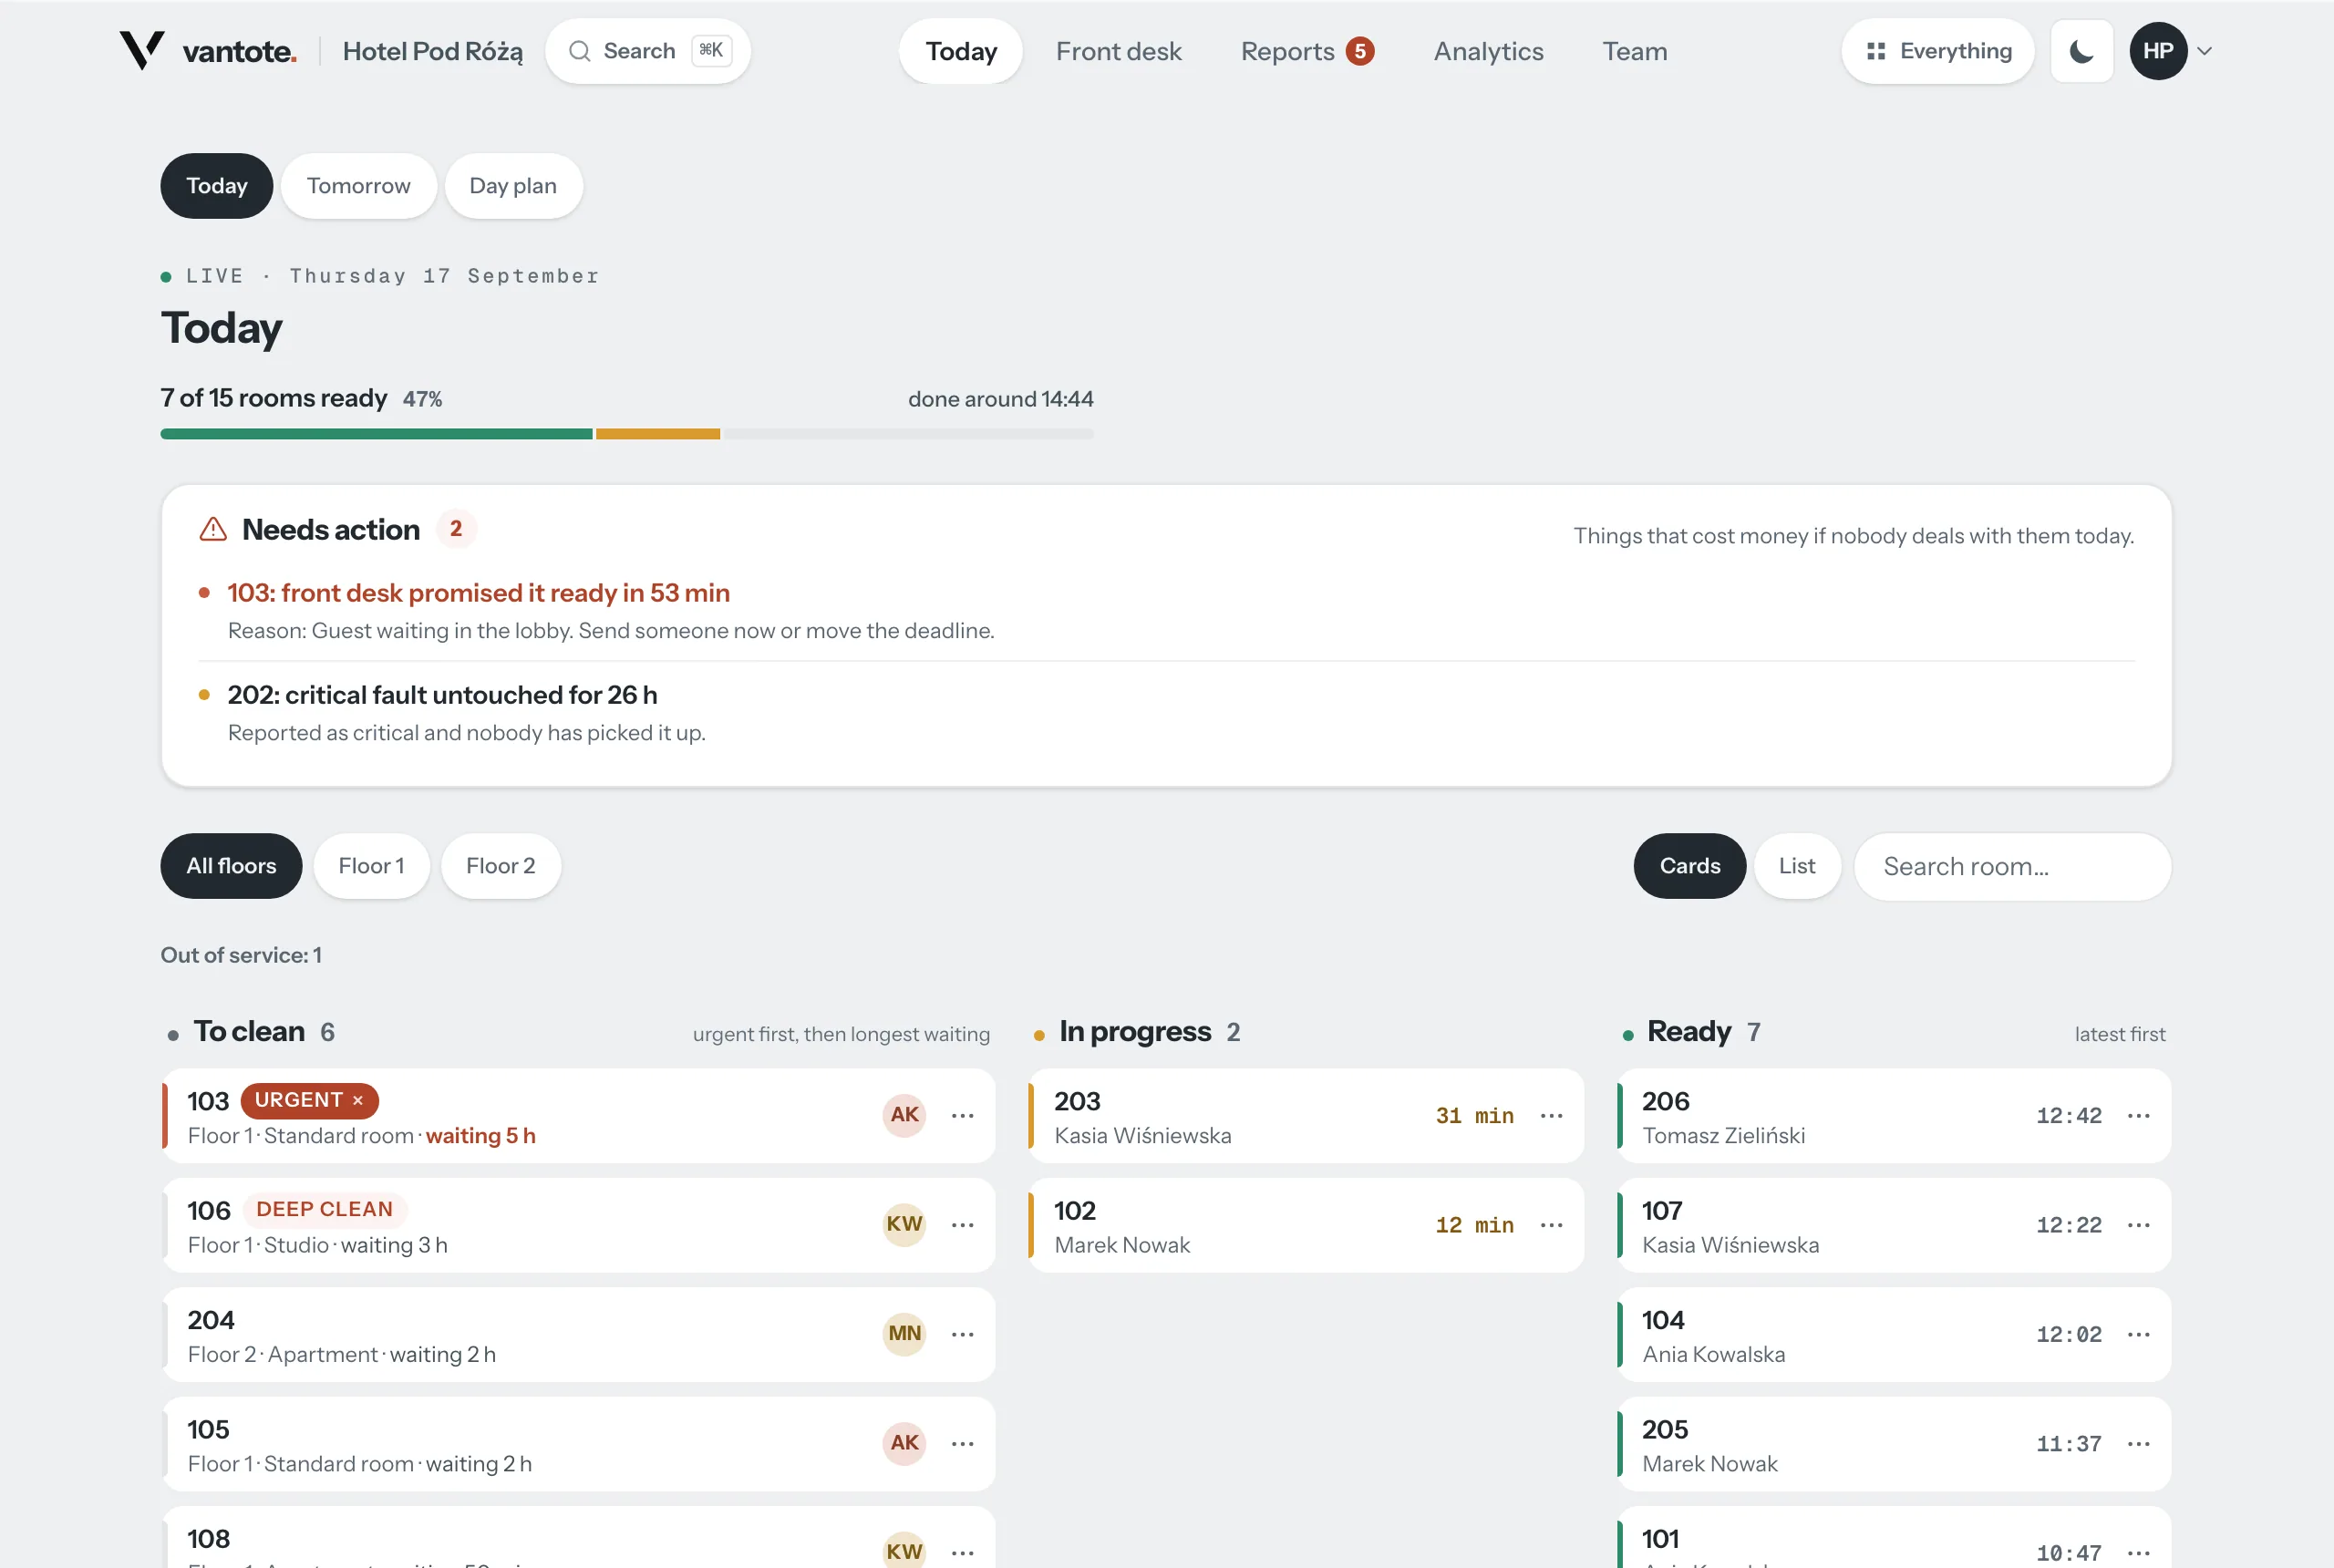Open the HP profile avatar menu
Screen dimensions: 2334x1568
(2158, 51)
